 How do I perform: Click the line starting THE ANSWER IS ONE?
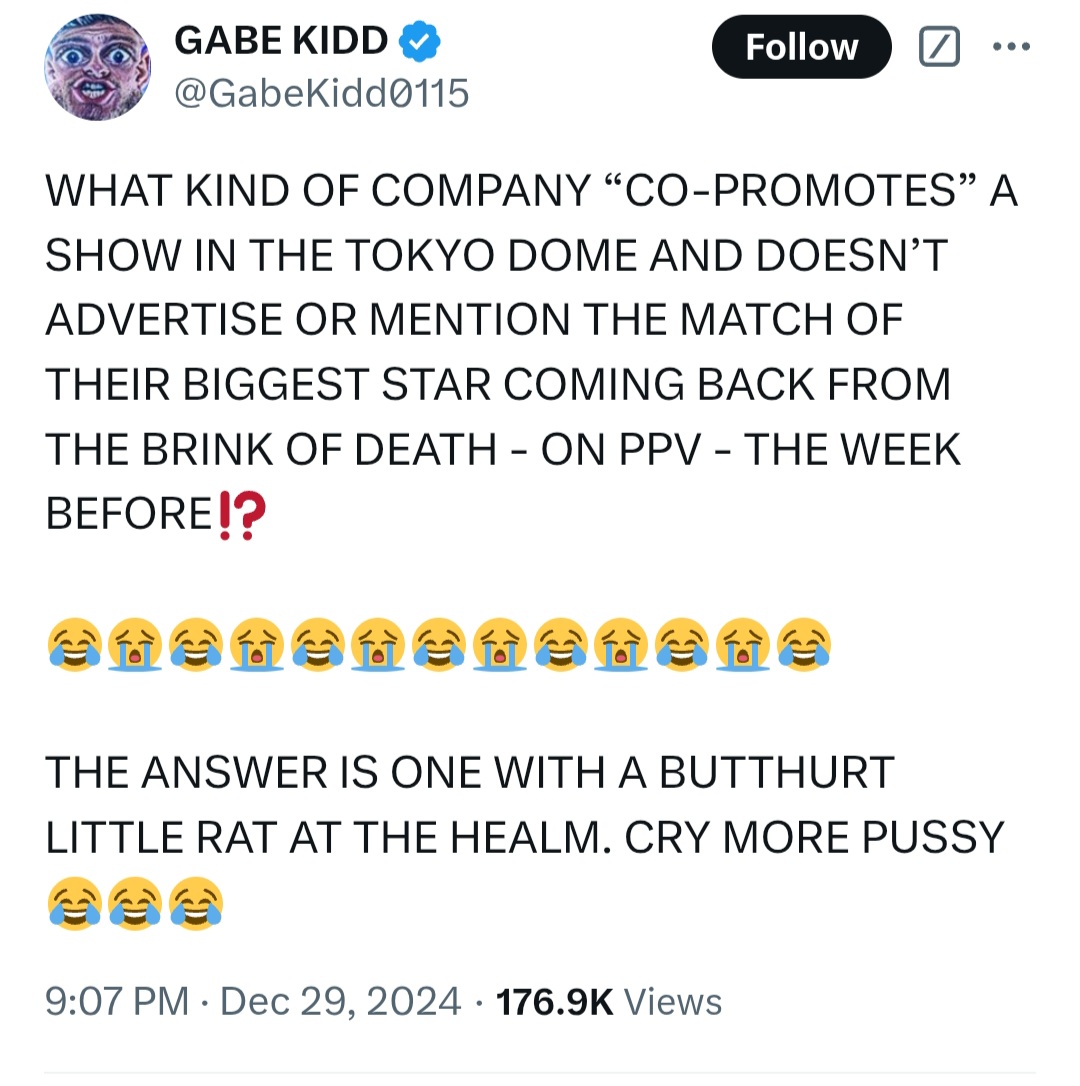point(470,772)
